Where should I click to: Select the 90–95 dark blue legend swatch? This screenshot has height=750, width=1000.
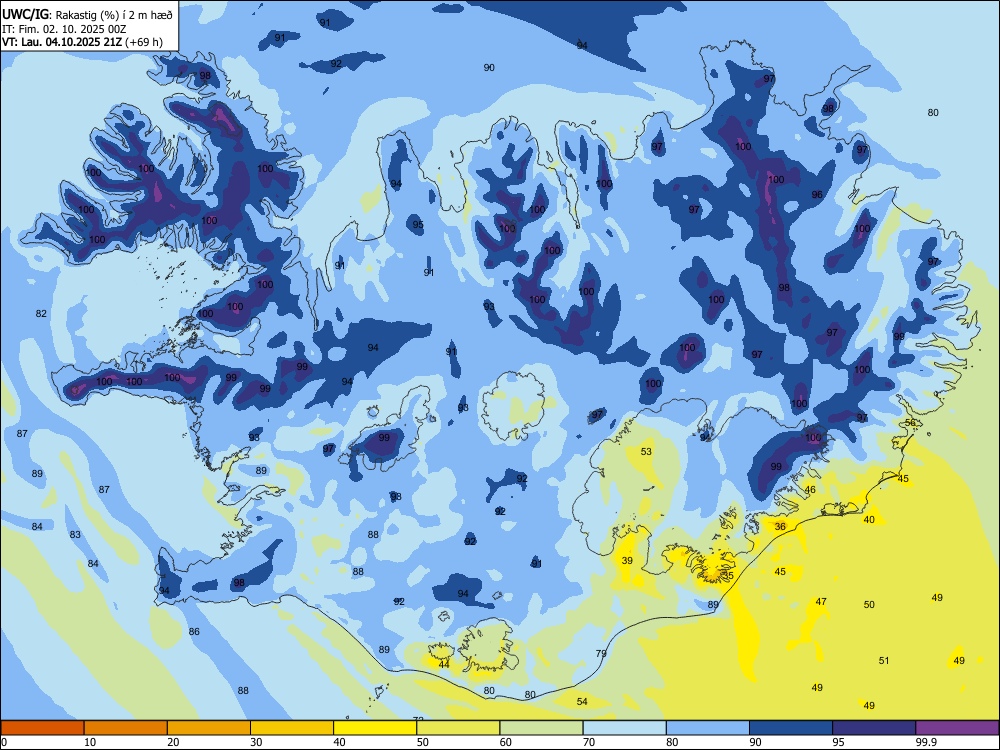(791, 728)
